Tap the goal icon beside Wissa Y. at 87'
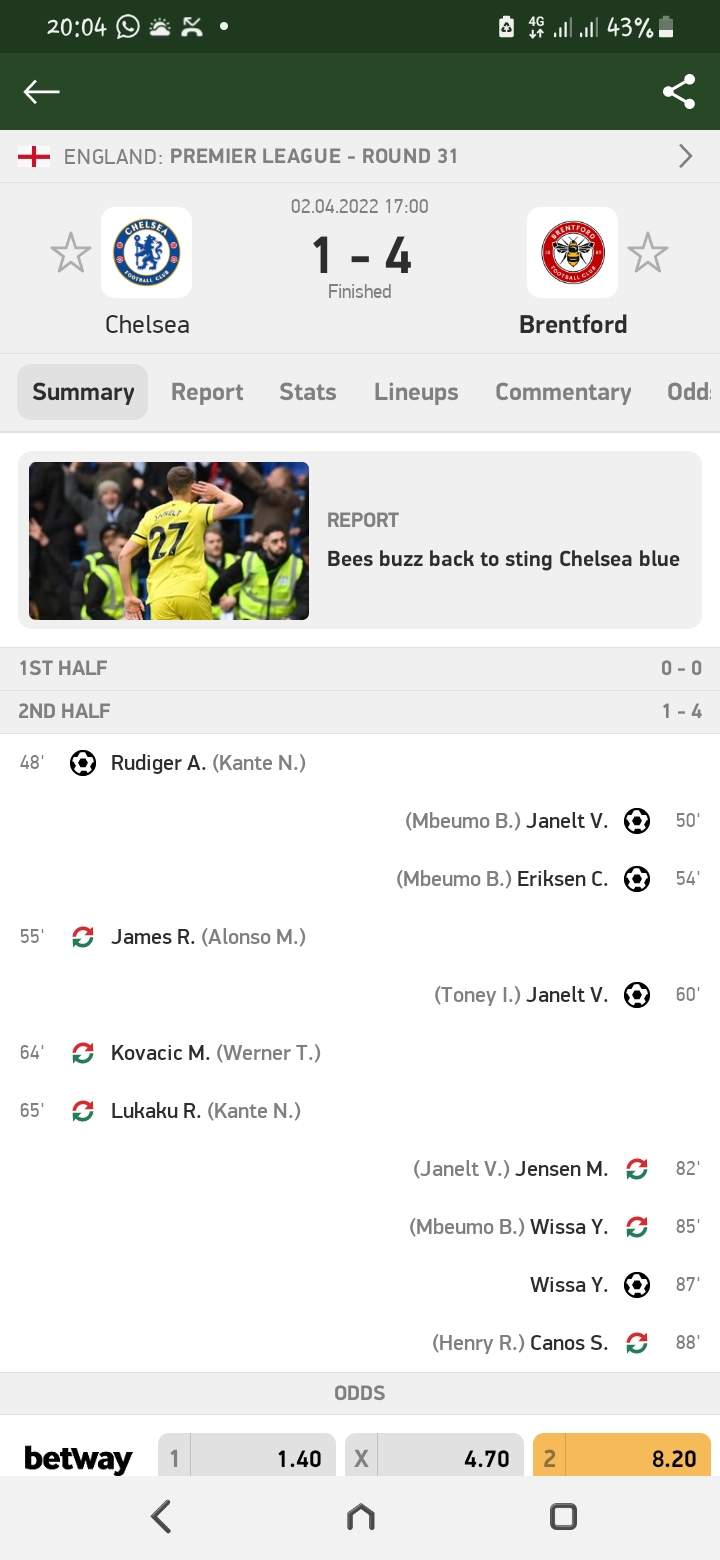 [637, 1285]
